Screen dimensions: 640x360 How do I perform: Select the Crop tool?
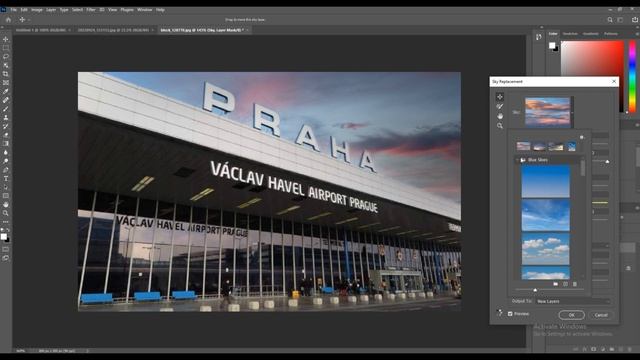point(6,74)
